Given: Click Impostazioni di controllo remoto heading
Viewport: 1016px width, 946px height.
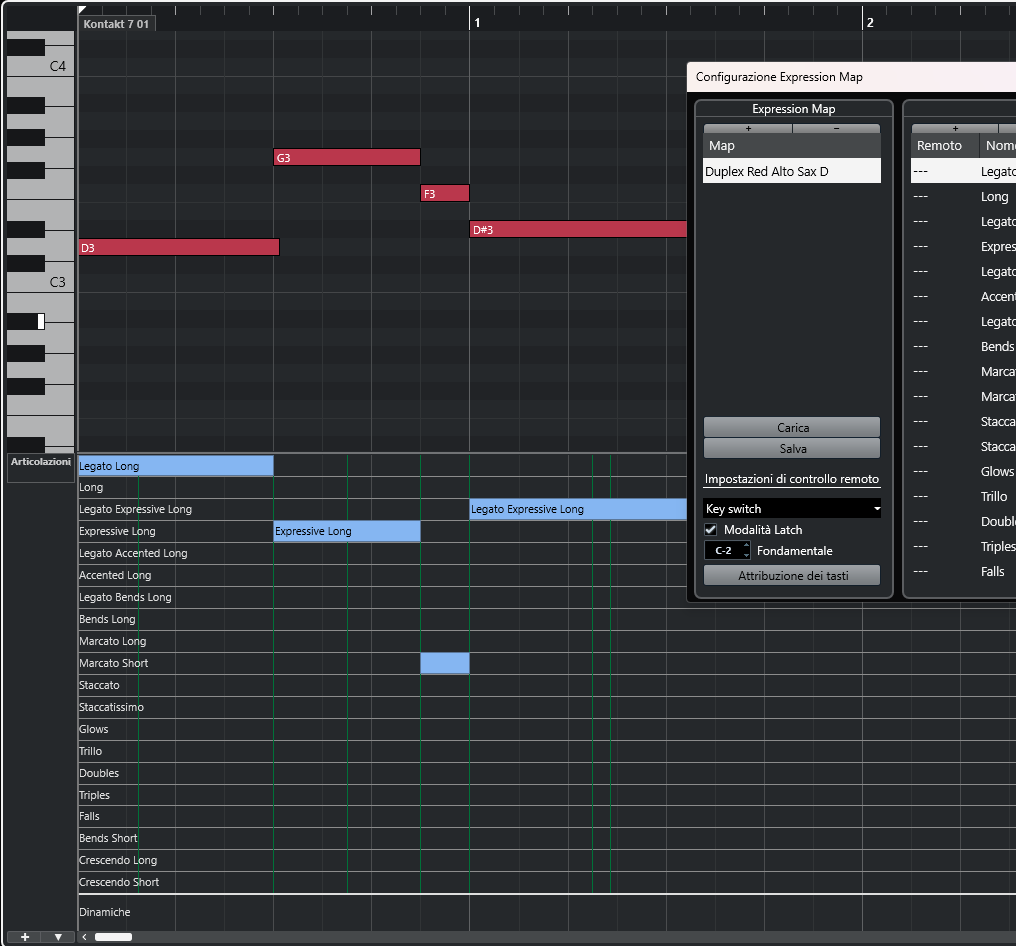Looking at the screenshot, I should tap(792, 479).
